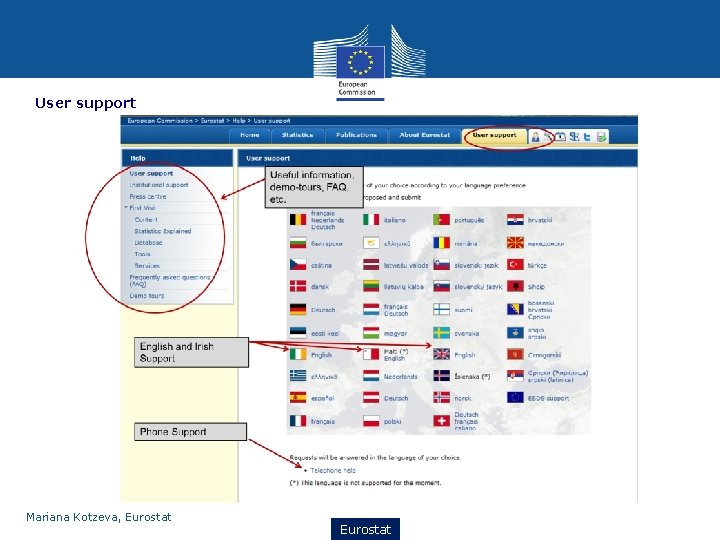Viewport: 720px width, 540px height.
Task: Click the magyar language link
Action: [395, 333]
